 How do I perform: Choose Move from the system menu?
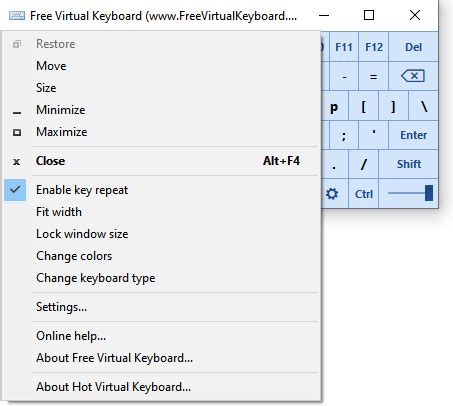click(161, 66)
